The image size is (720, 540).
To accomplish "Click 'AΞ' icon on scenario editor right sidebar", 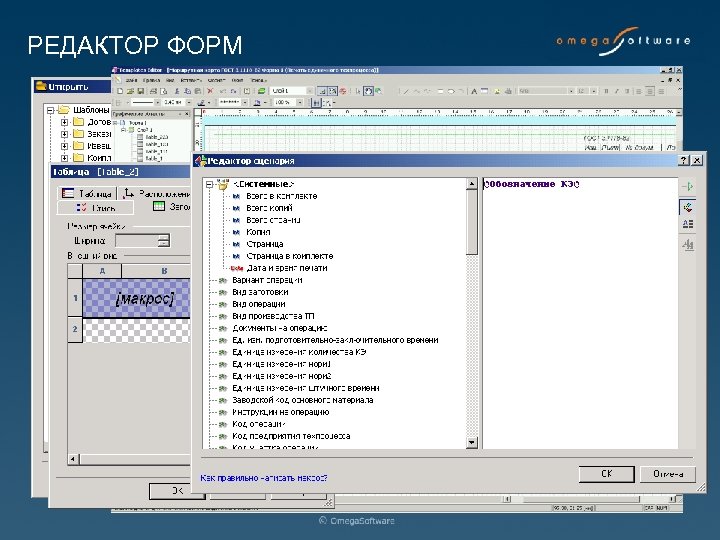I will coord(687,224).
